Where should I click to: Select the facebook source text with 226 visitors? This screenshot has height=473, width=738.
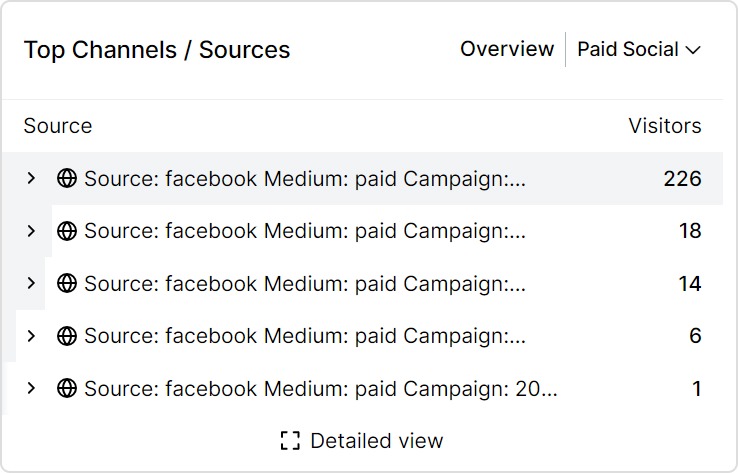click(x=304, y=179)
